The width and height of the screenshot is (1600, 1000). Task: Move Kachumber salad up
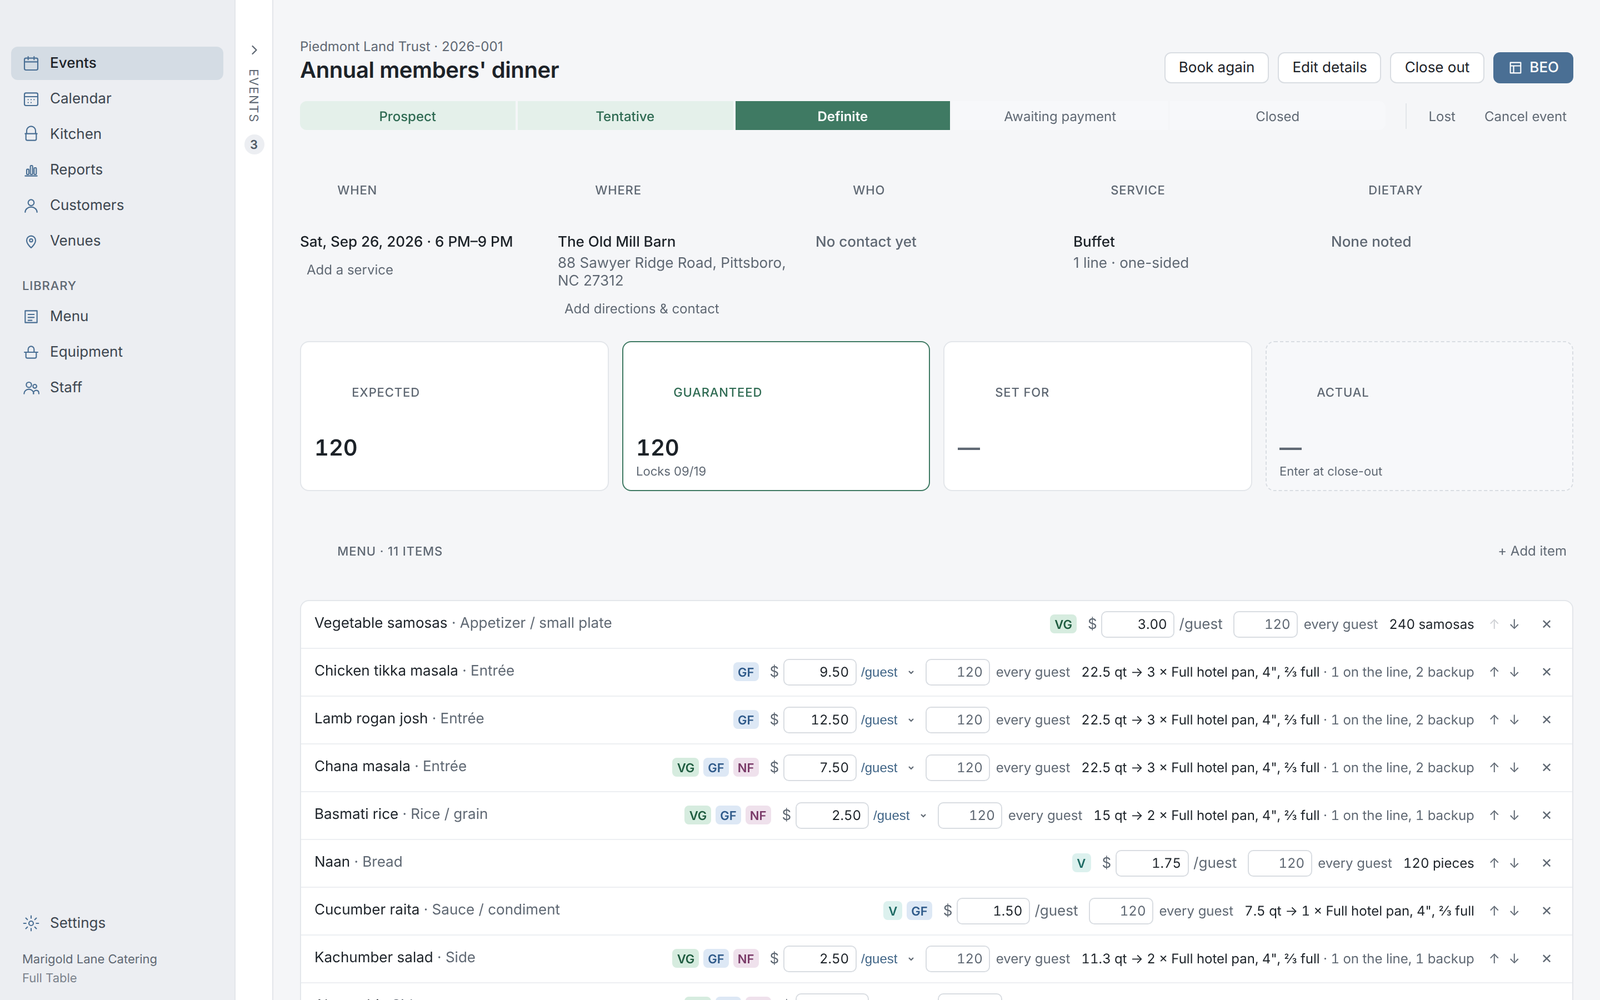click(1494, 959)
